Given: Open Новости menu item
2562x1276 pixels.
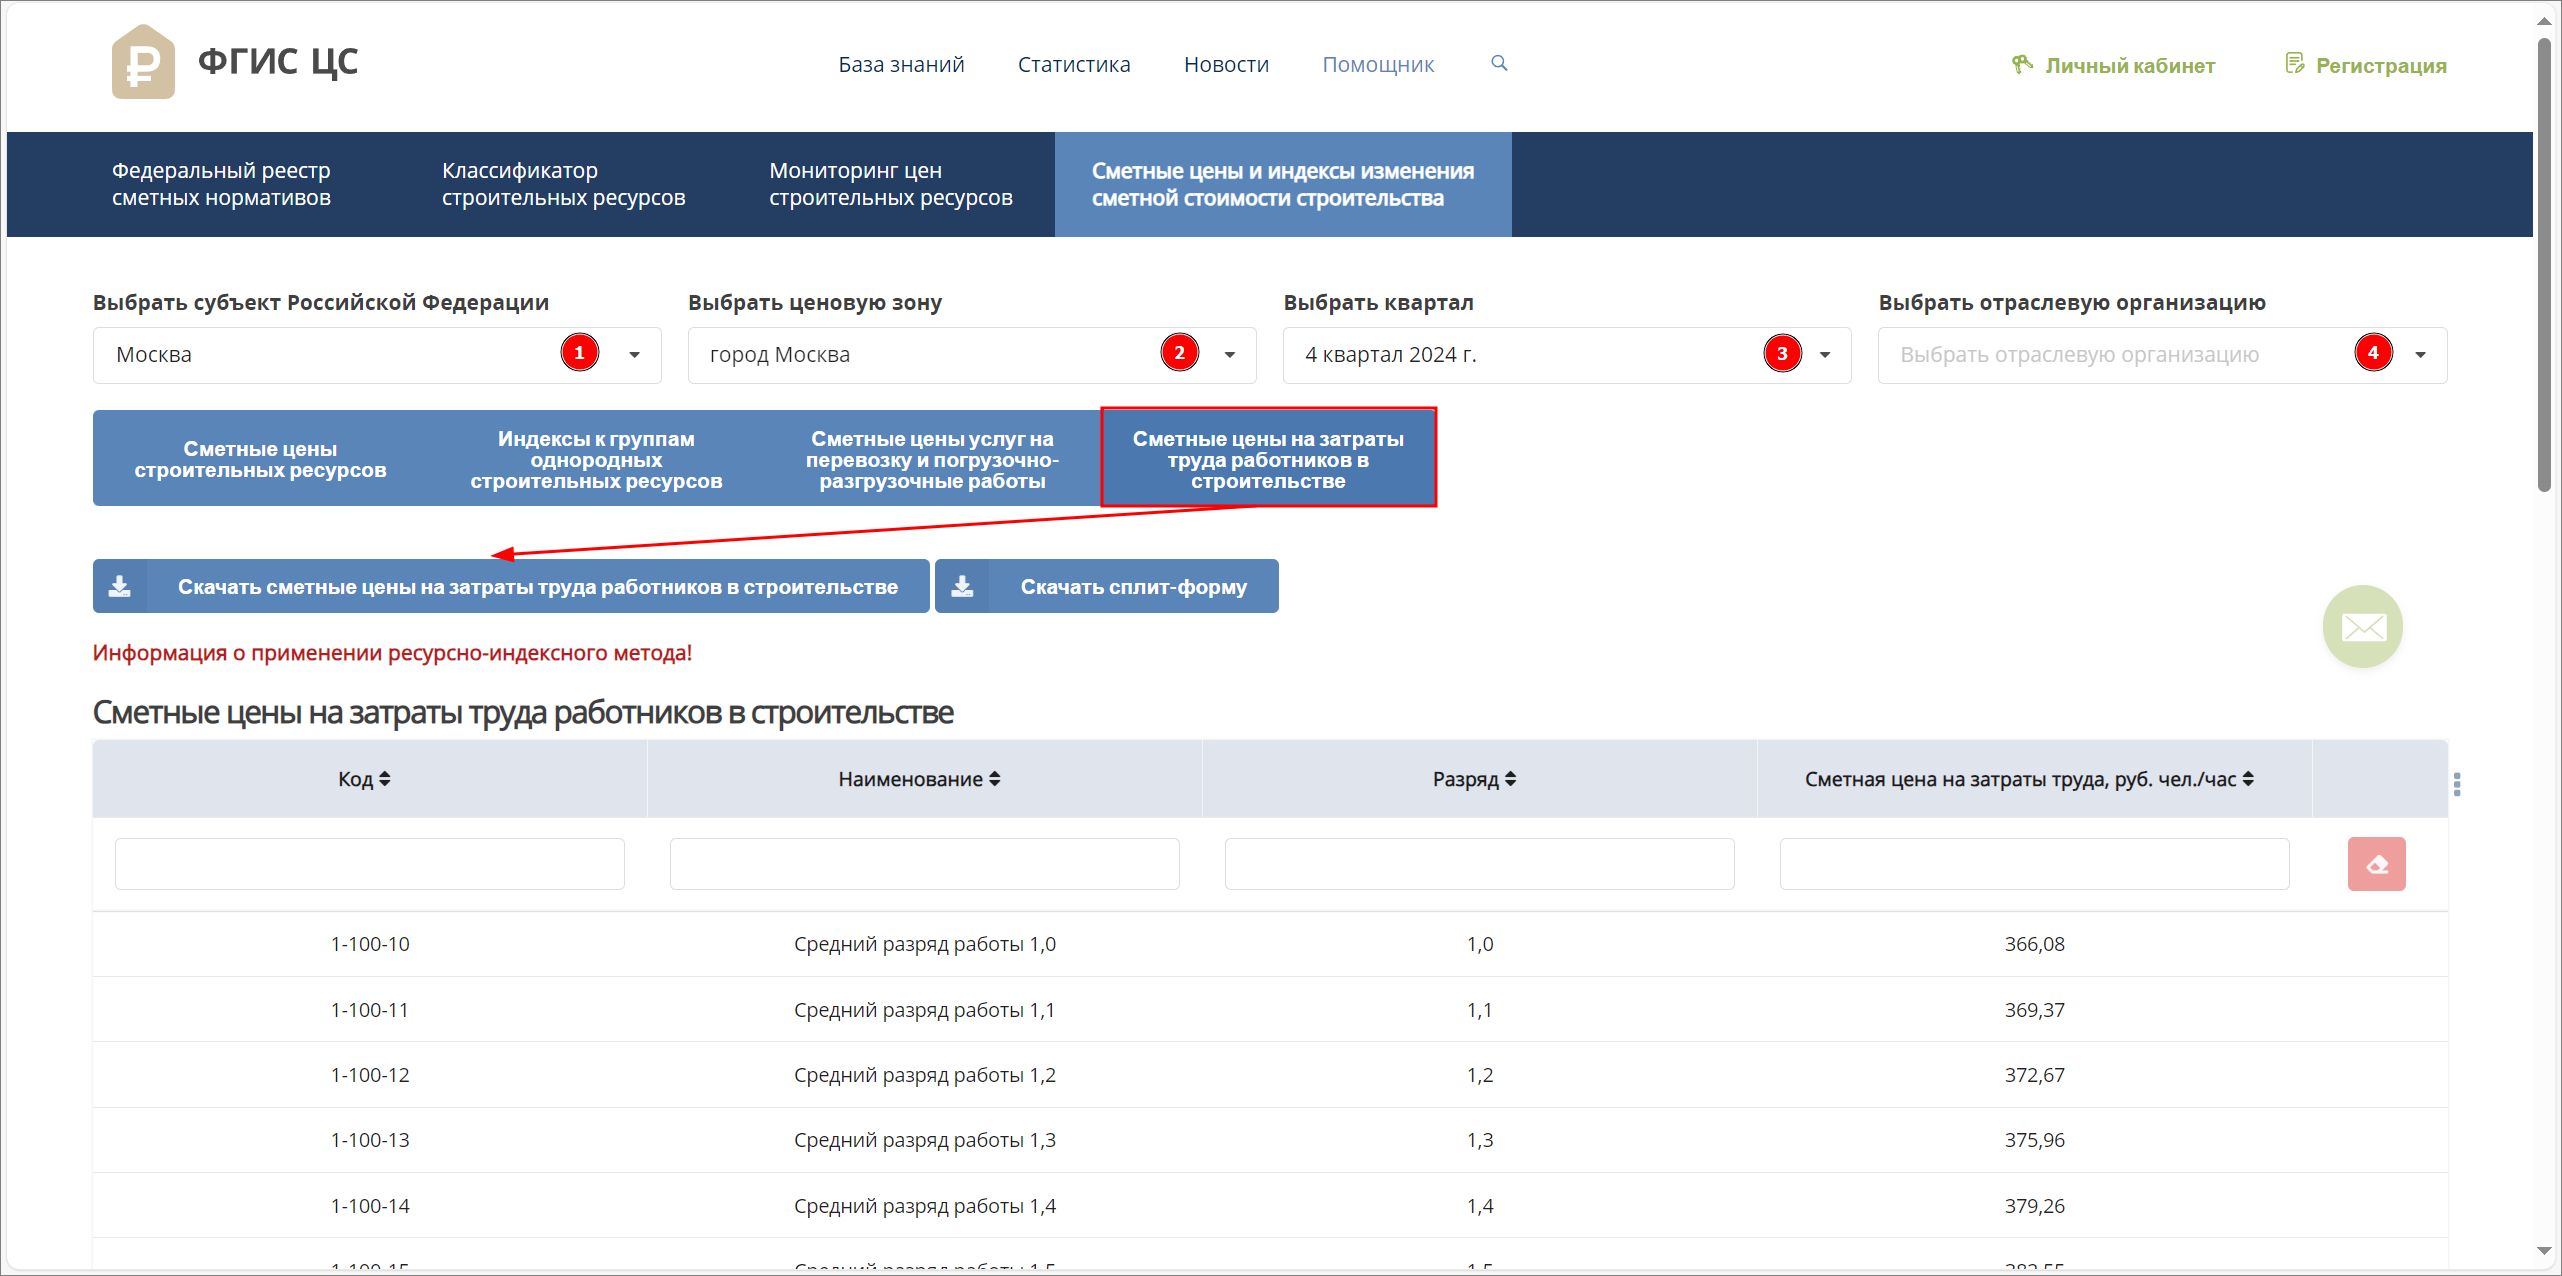Looking at the screenshot, I should tap(1226, 65).
